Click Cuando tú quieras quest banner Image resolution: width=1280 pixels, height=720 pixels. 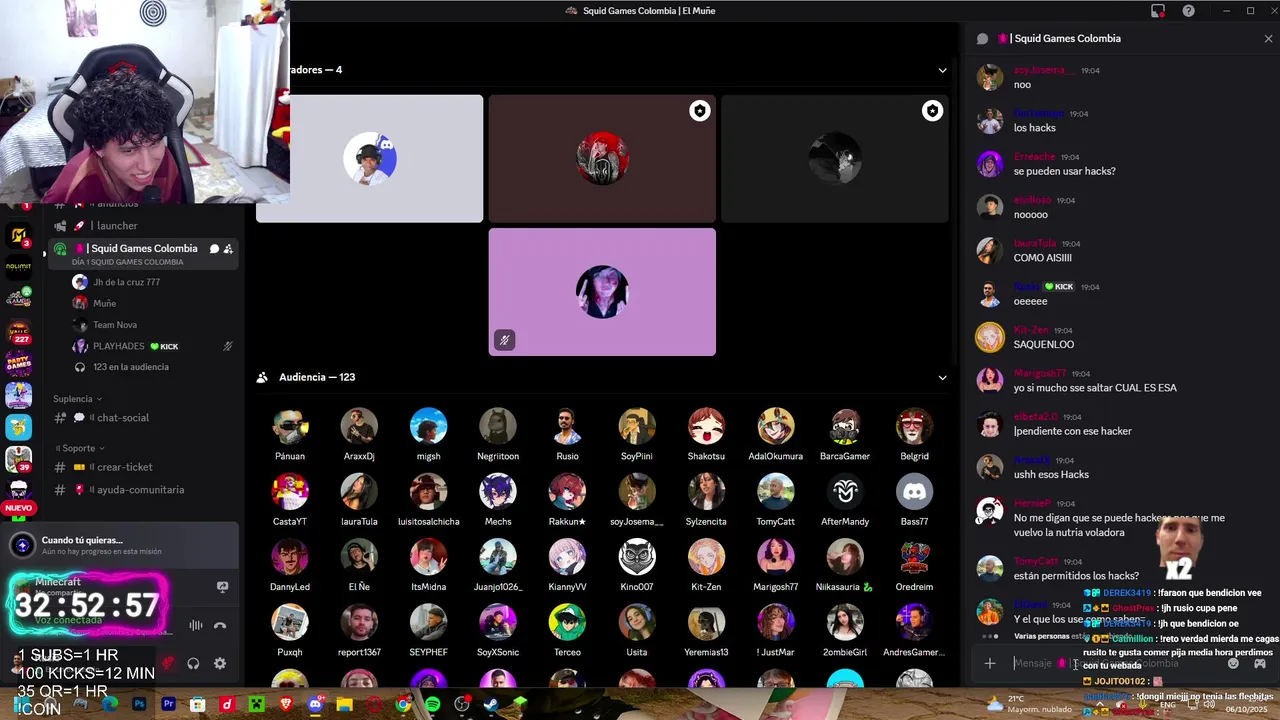coord(122,545)
